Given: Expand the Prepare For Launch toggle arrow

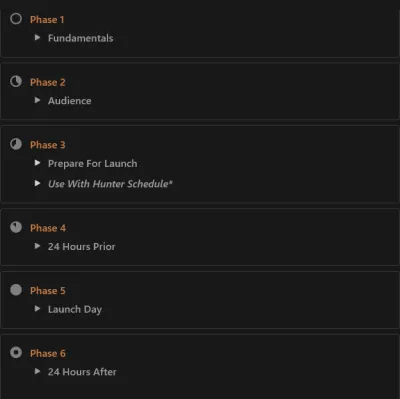Looking at the screenshot, I should pos(37,163).
